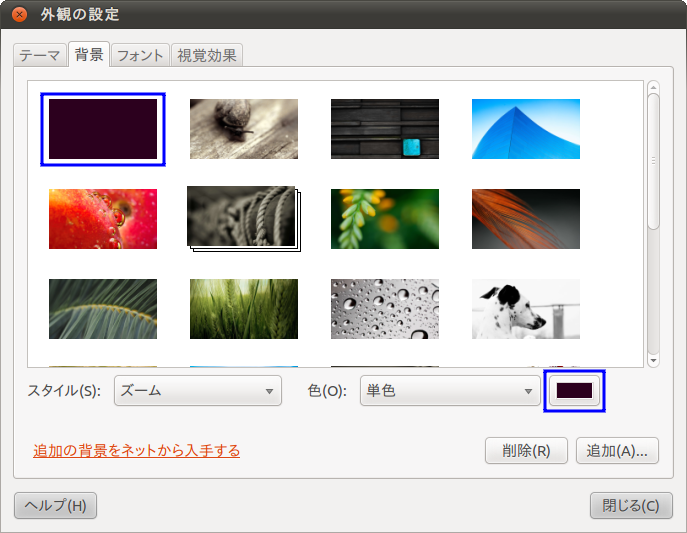Click the scrollbar down arrow
The width and height of the screenshot is (687, 533).
coord(653,361)
